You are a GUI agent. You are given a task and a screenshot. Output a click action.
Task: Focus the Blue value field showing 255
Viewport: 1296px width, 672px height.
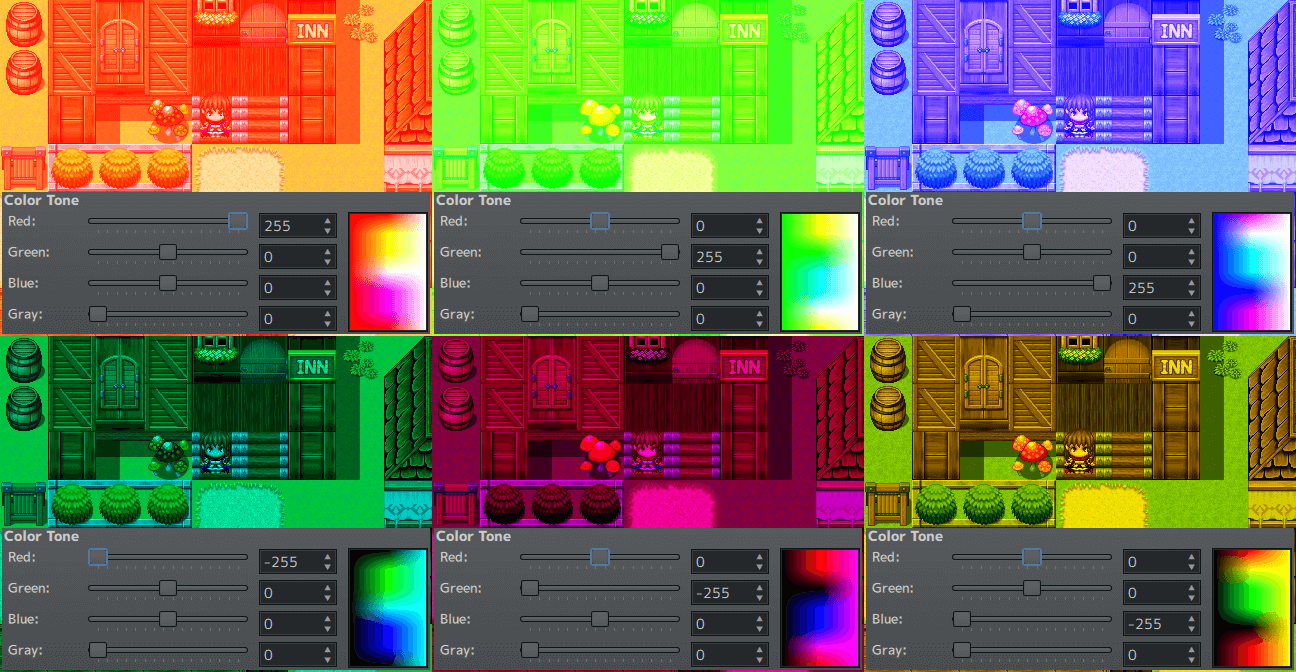(1161, 288)
